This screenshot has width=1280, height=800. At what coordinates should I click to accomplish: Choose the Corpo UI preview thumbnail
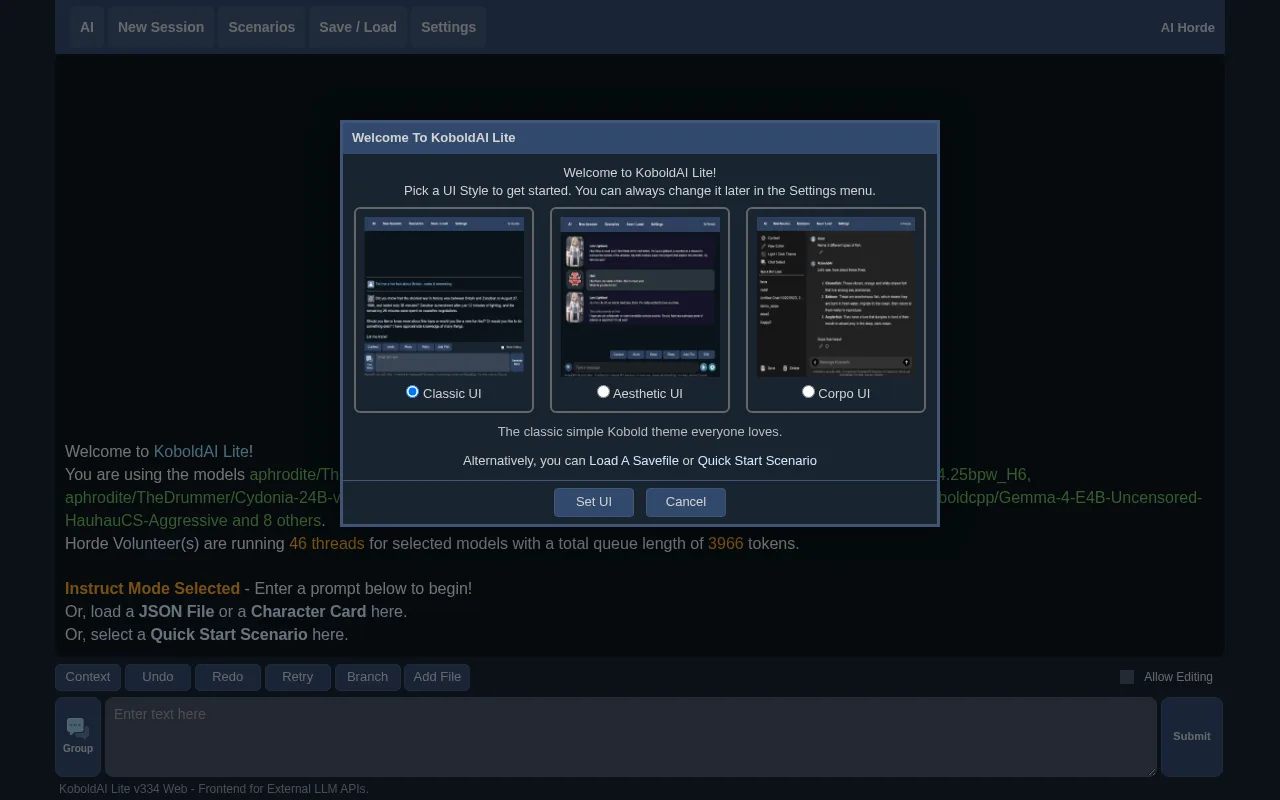click(x=836, y=297)
